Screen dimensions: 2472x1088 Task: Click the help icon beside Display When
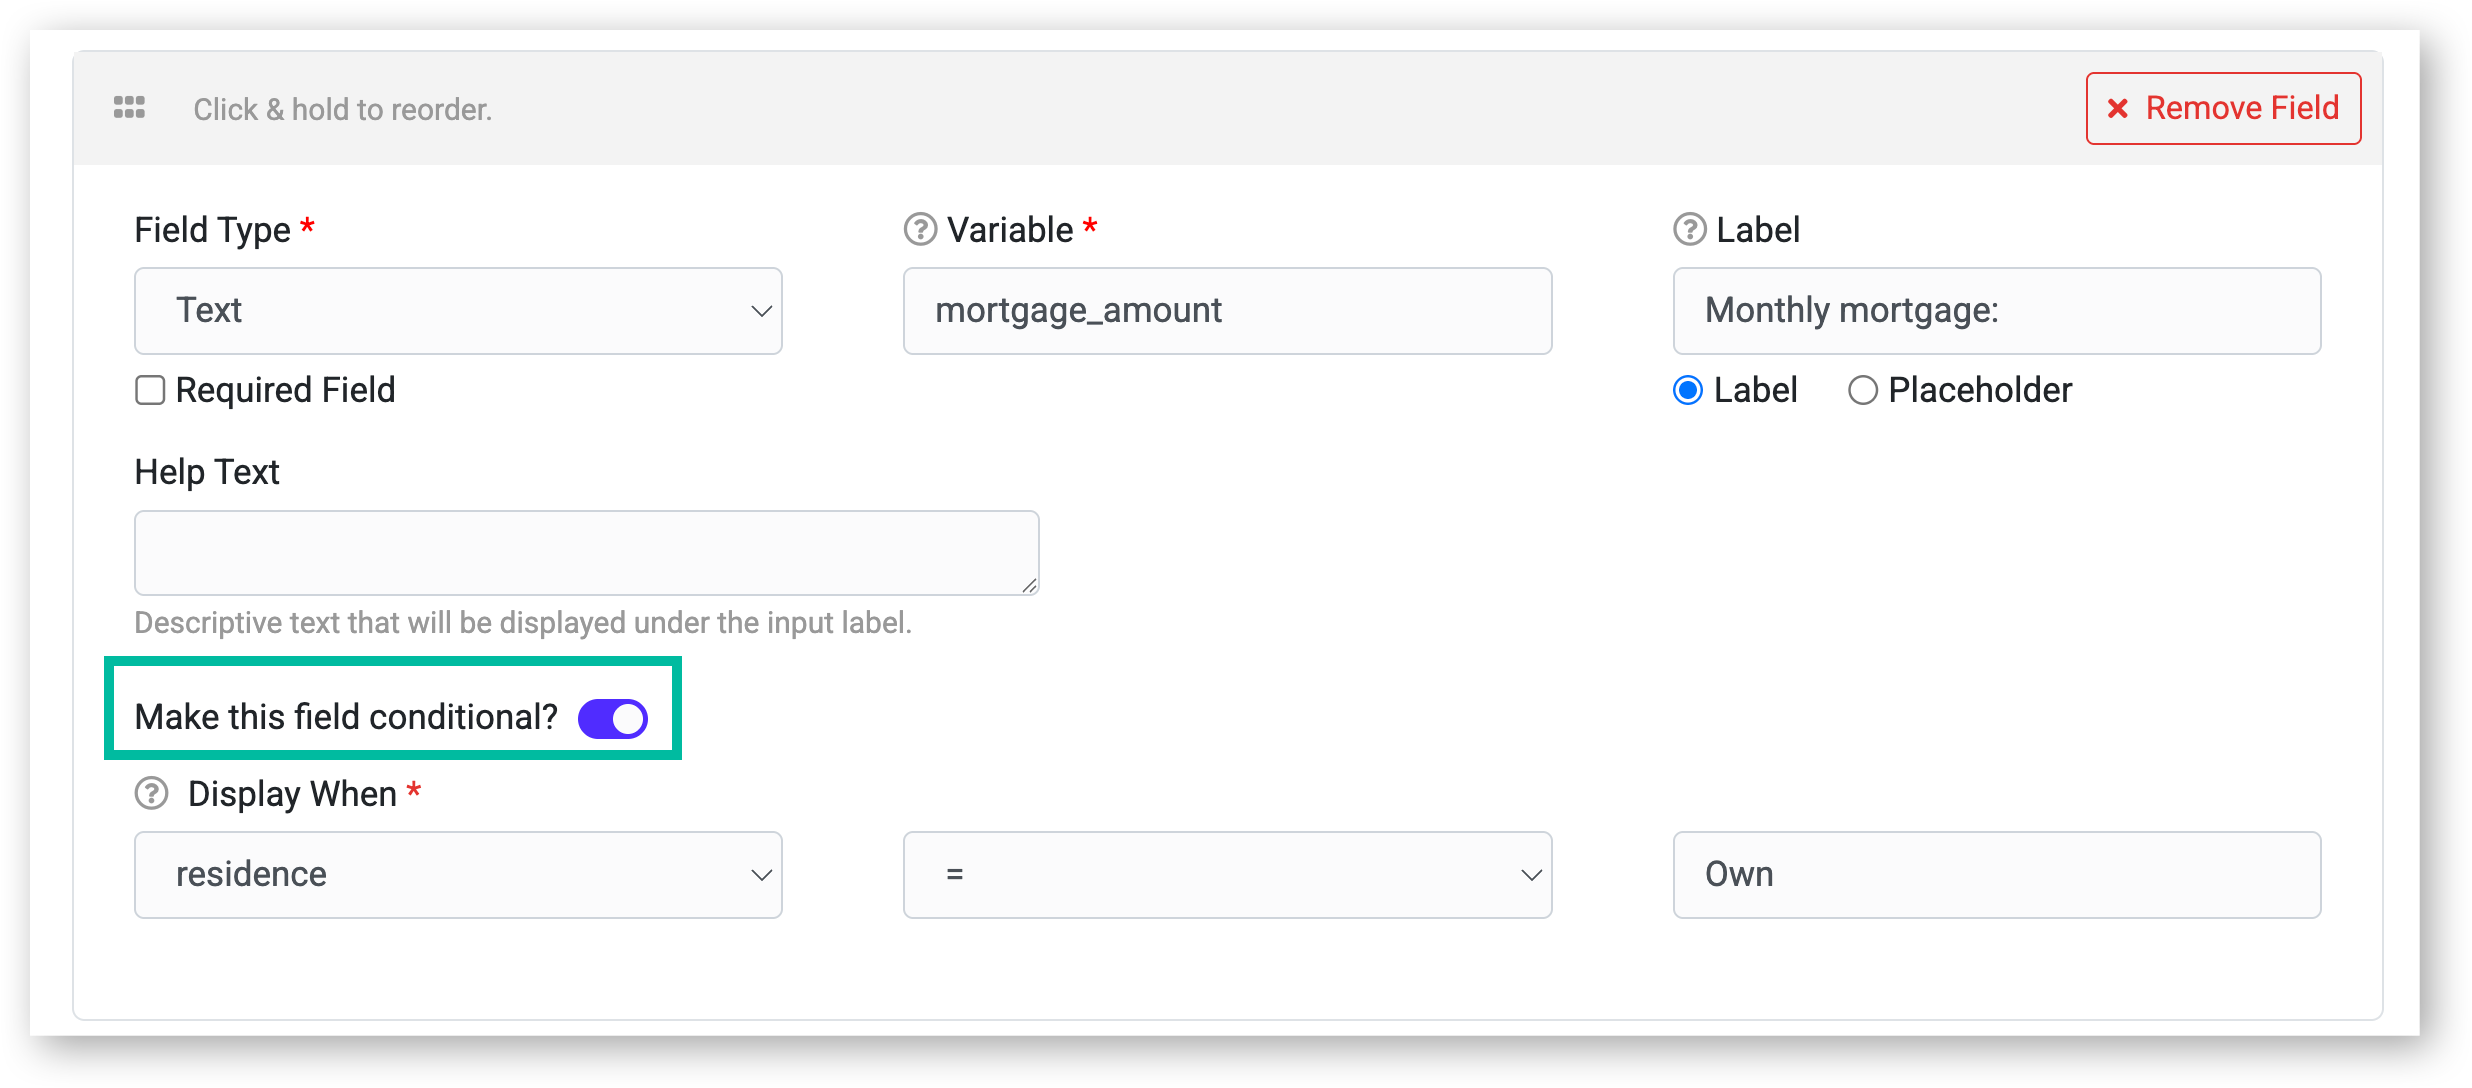pyautogui.click(x=152, y=794)
